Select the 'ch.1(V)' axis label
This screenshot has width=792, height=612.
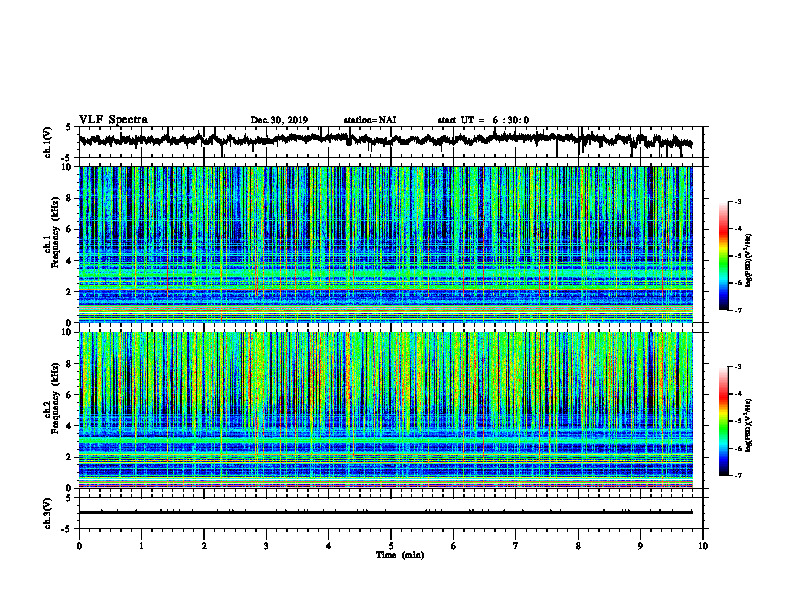pos(48,142)
